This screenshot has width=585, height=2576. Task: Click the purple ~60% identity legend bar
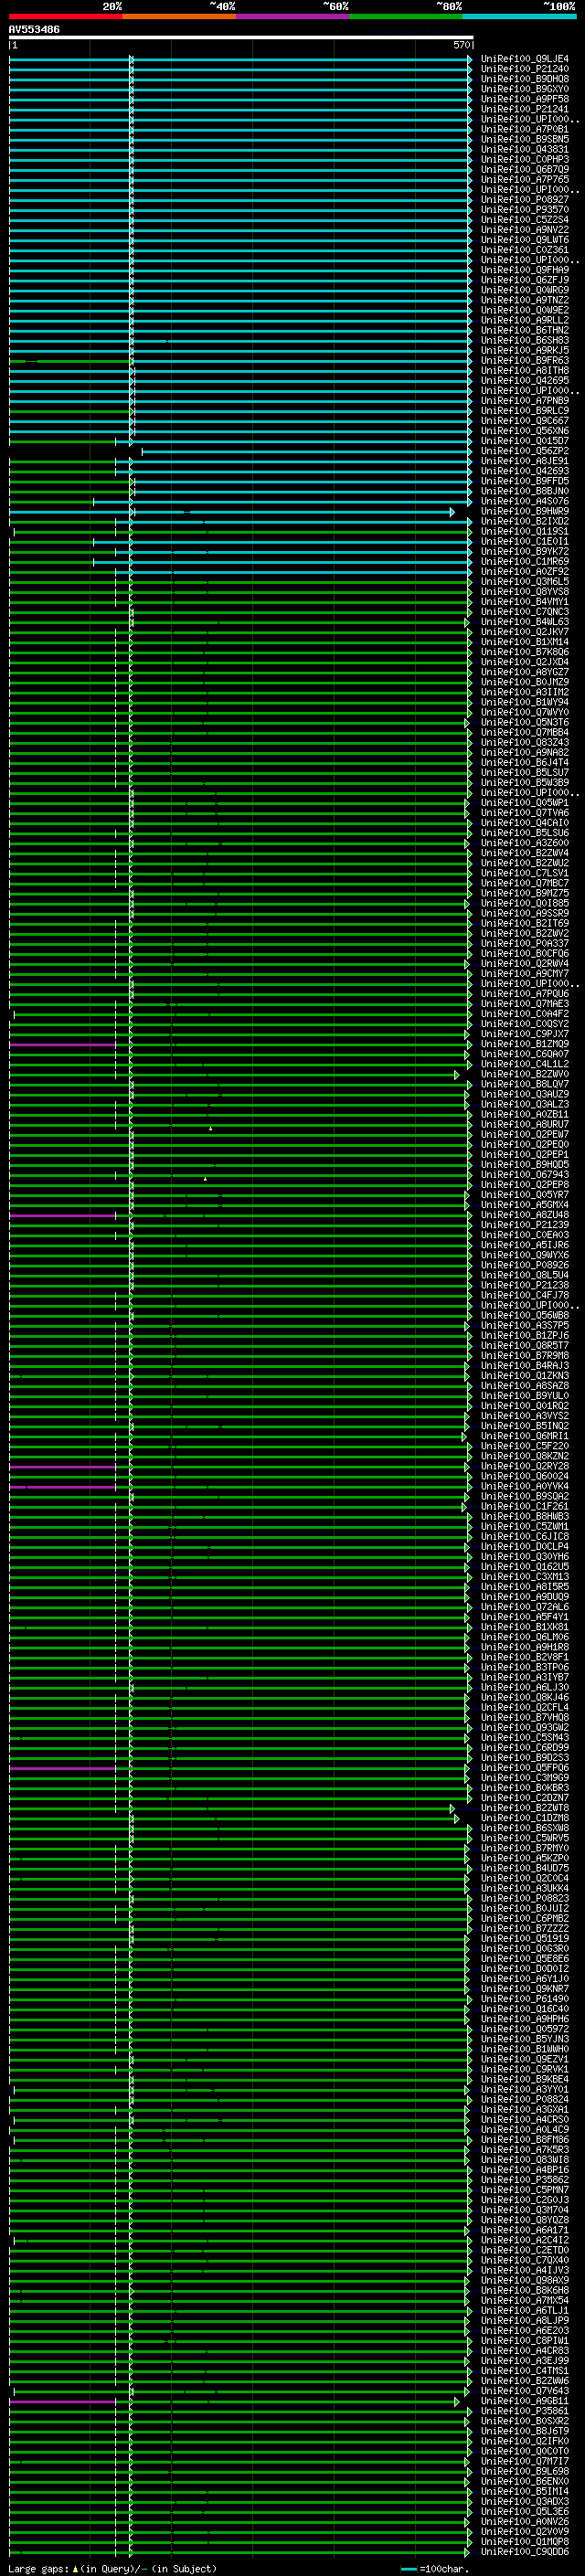pos(293,16)
